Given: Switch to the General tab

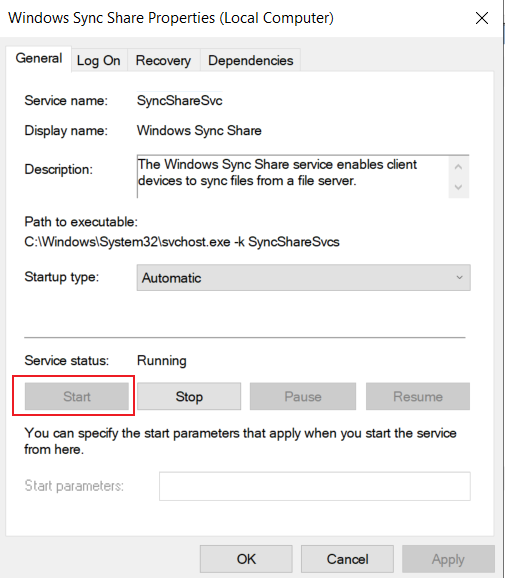Looking at the screenshot, I should click(38, 59).
